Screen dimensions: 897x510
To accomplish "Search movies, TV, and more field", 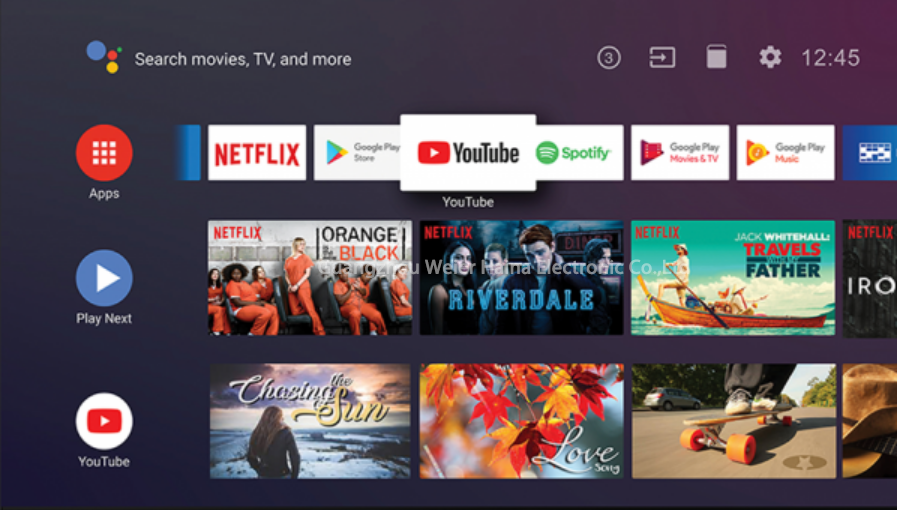I will 243,59.
